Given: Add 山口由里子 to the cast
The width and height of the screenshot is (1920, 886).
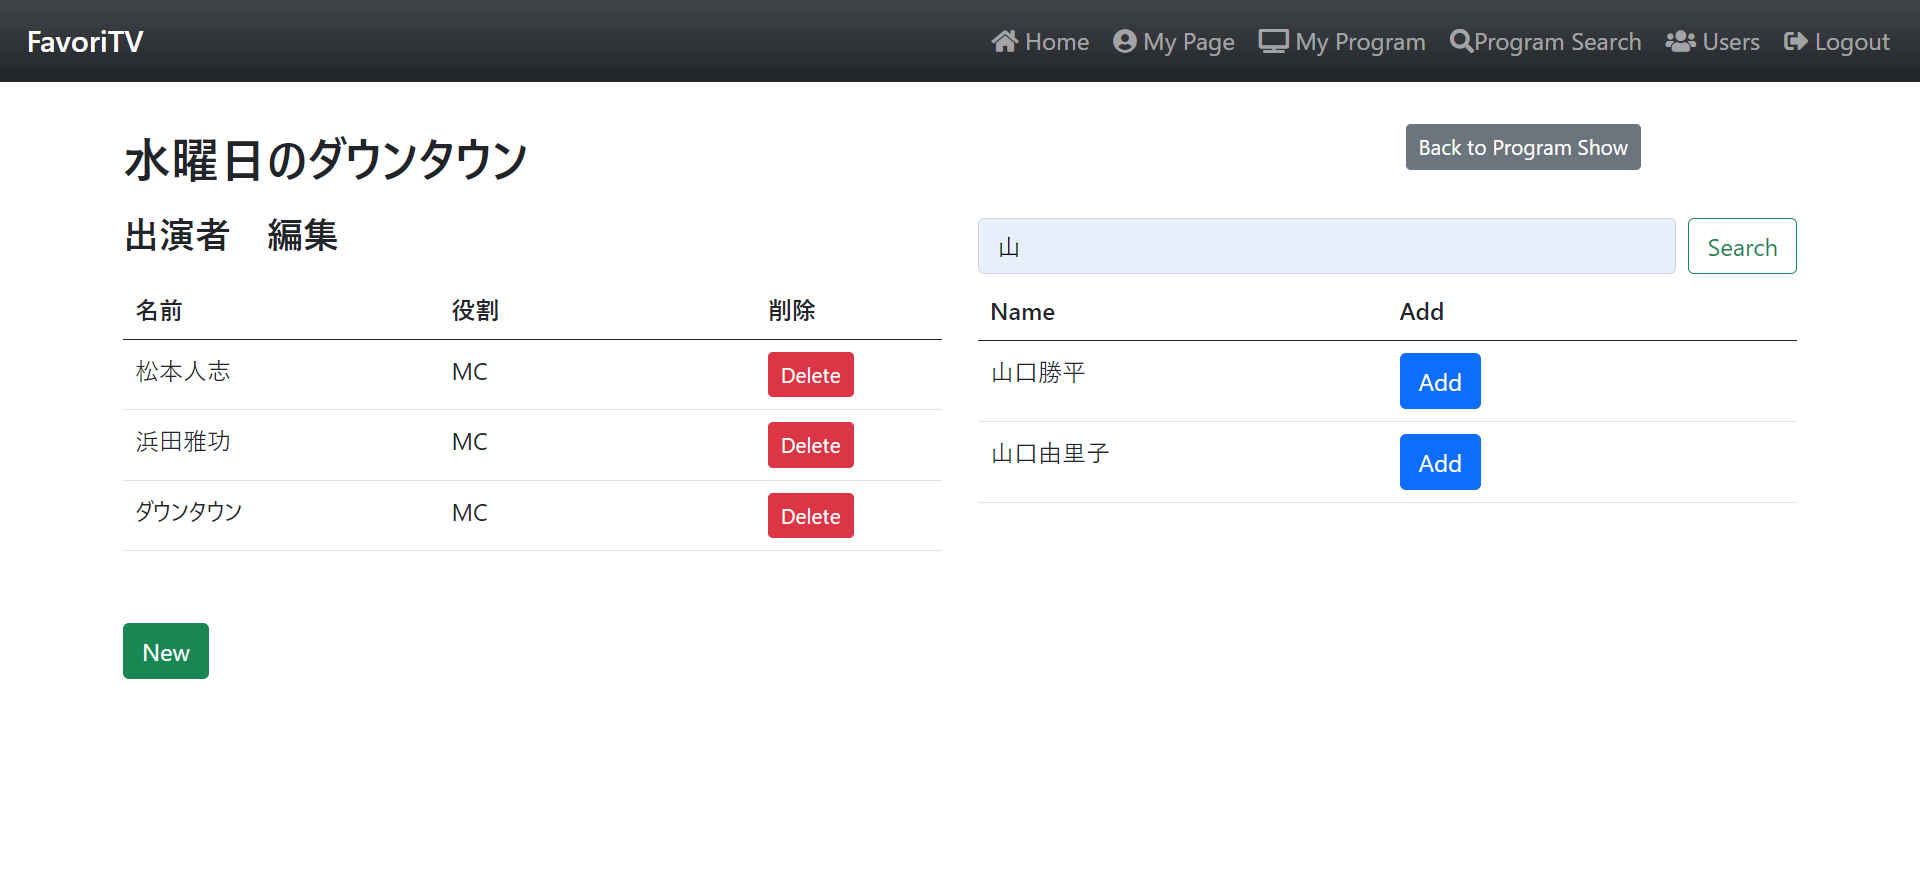Looking at the screenshot, I should coord(1440,462).
